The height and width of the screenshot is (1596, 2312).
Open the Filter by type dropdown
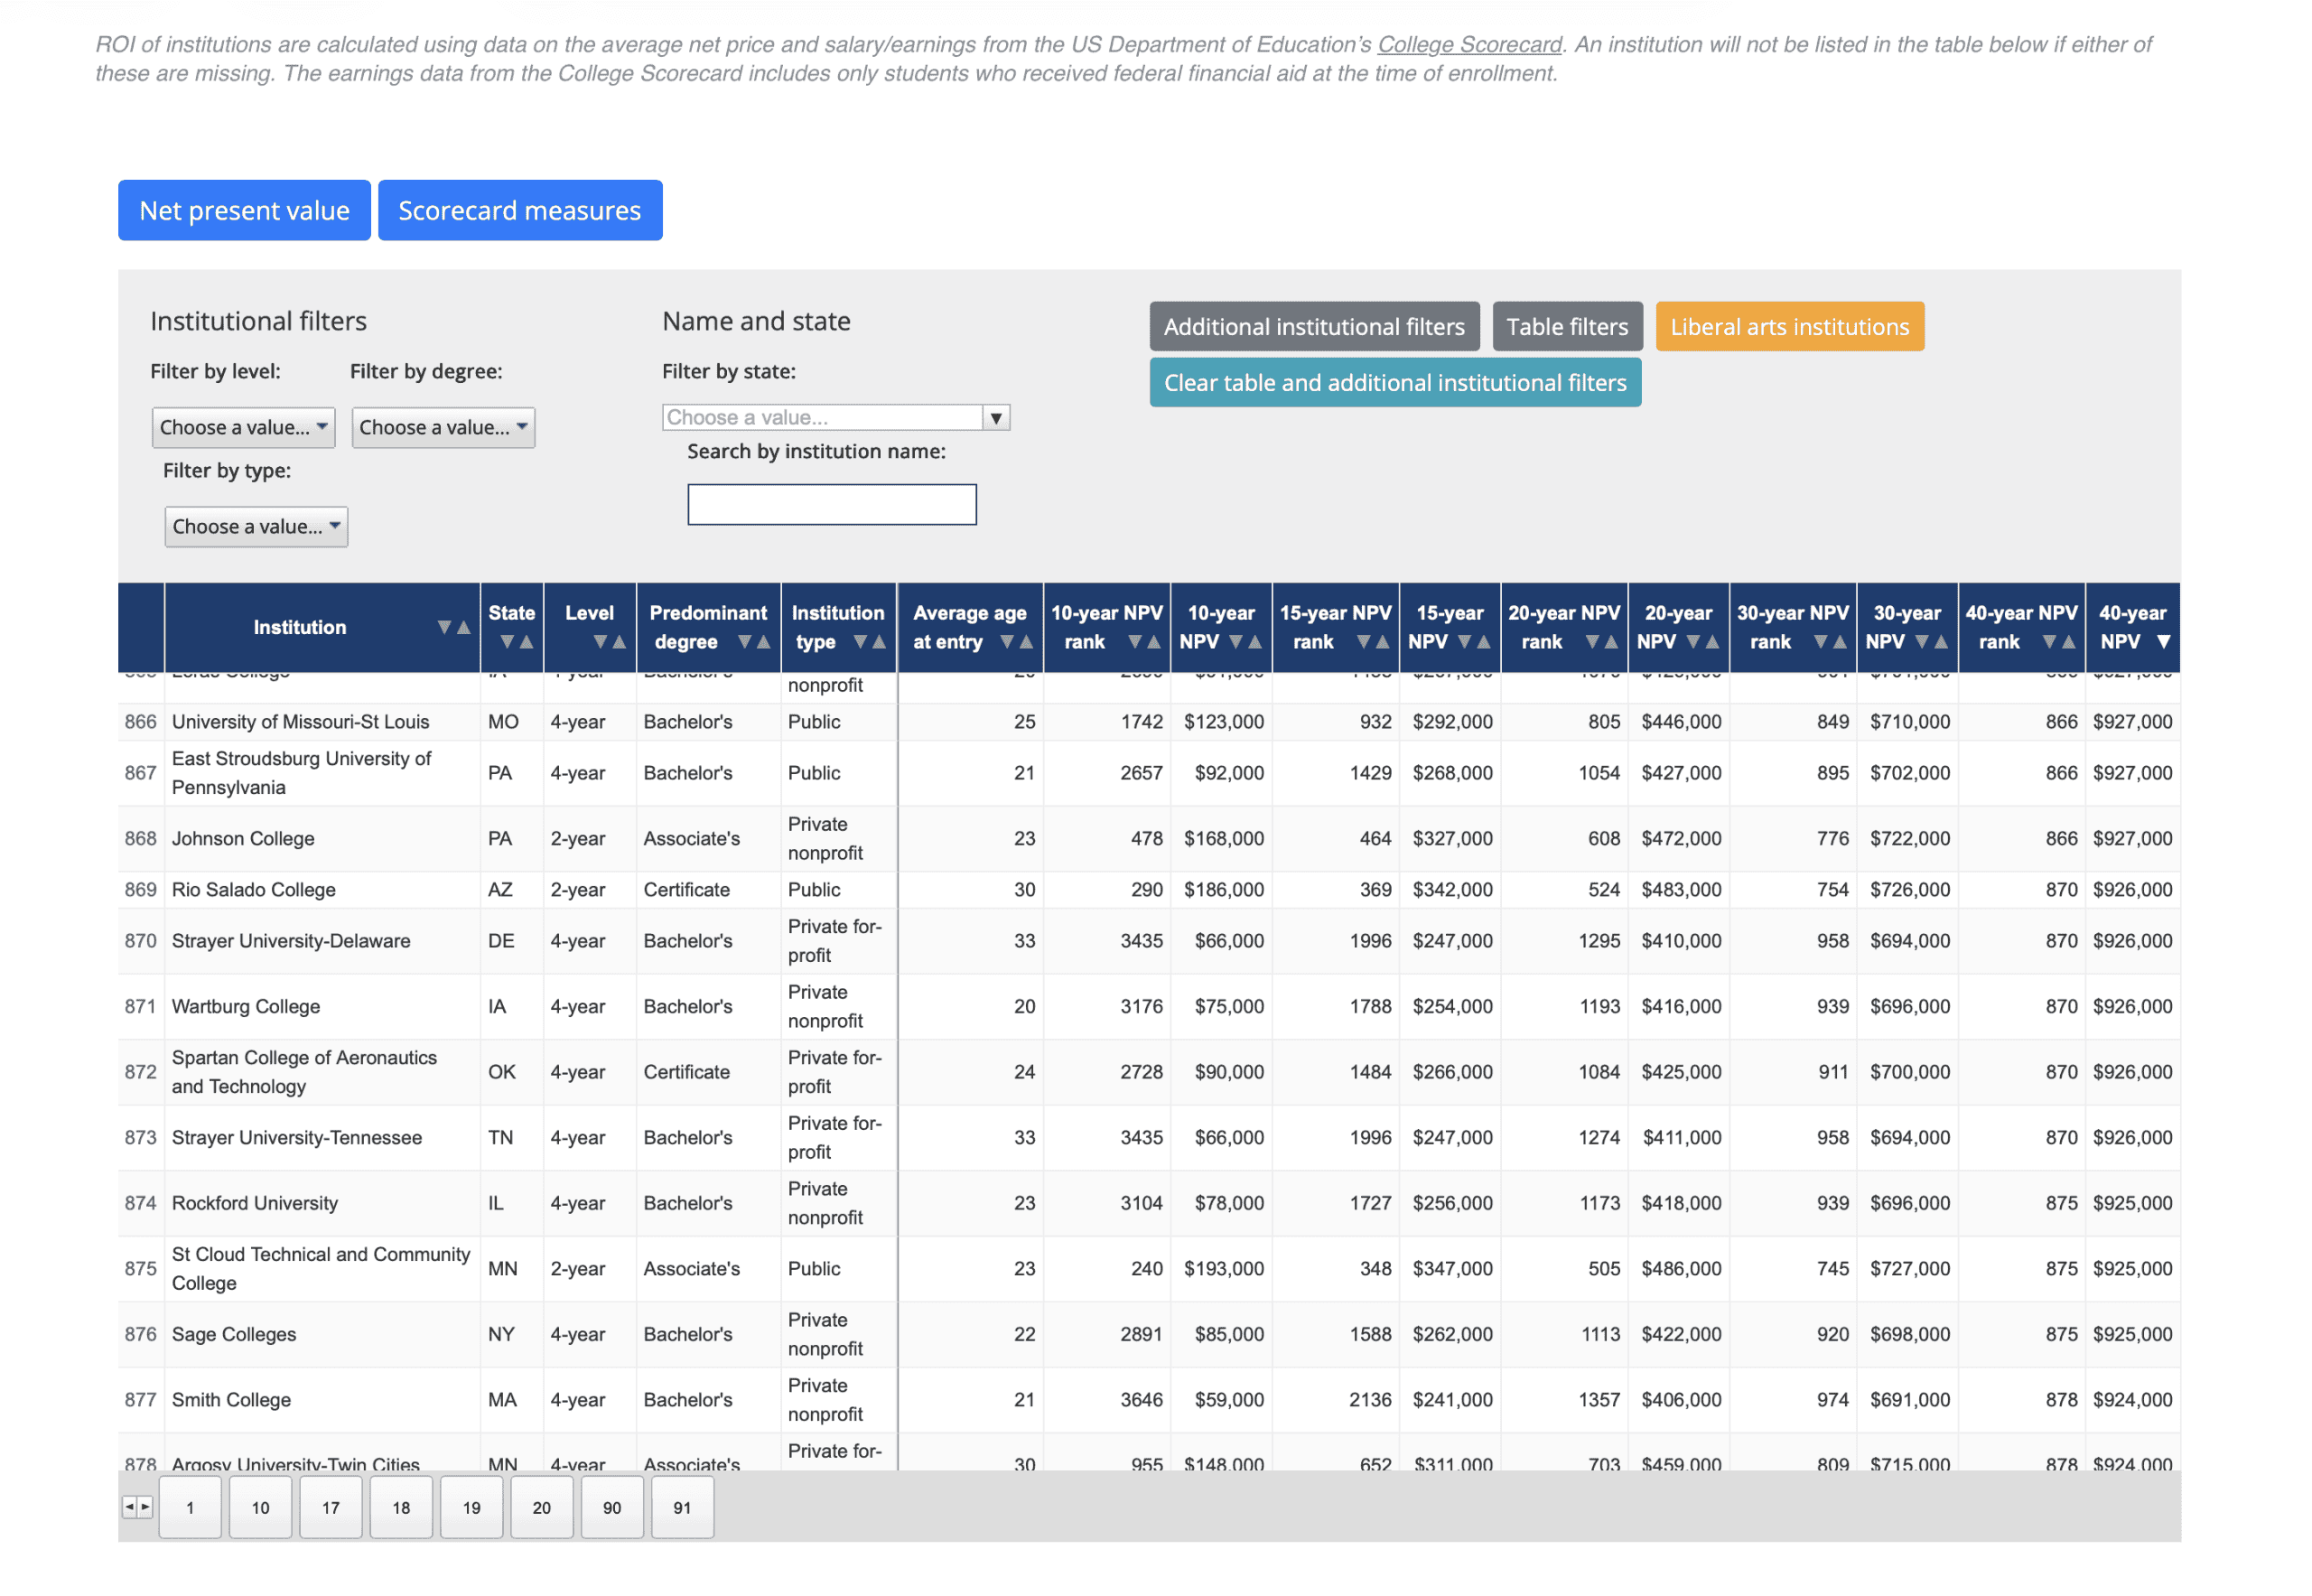[256, 527]
